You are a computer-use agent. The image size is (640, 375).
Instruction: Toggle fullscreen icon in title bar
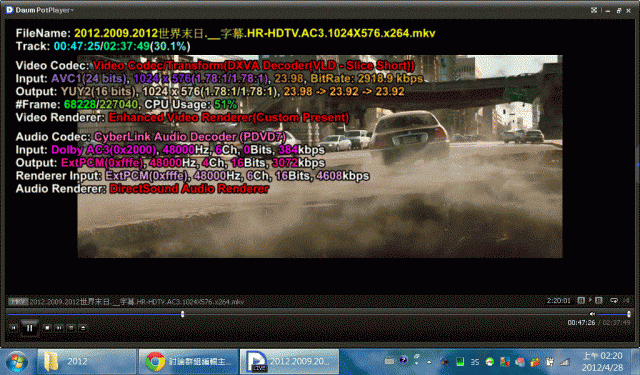tap(594, 10)
